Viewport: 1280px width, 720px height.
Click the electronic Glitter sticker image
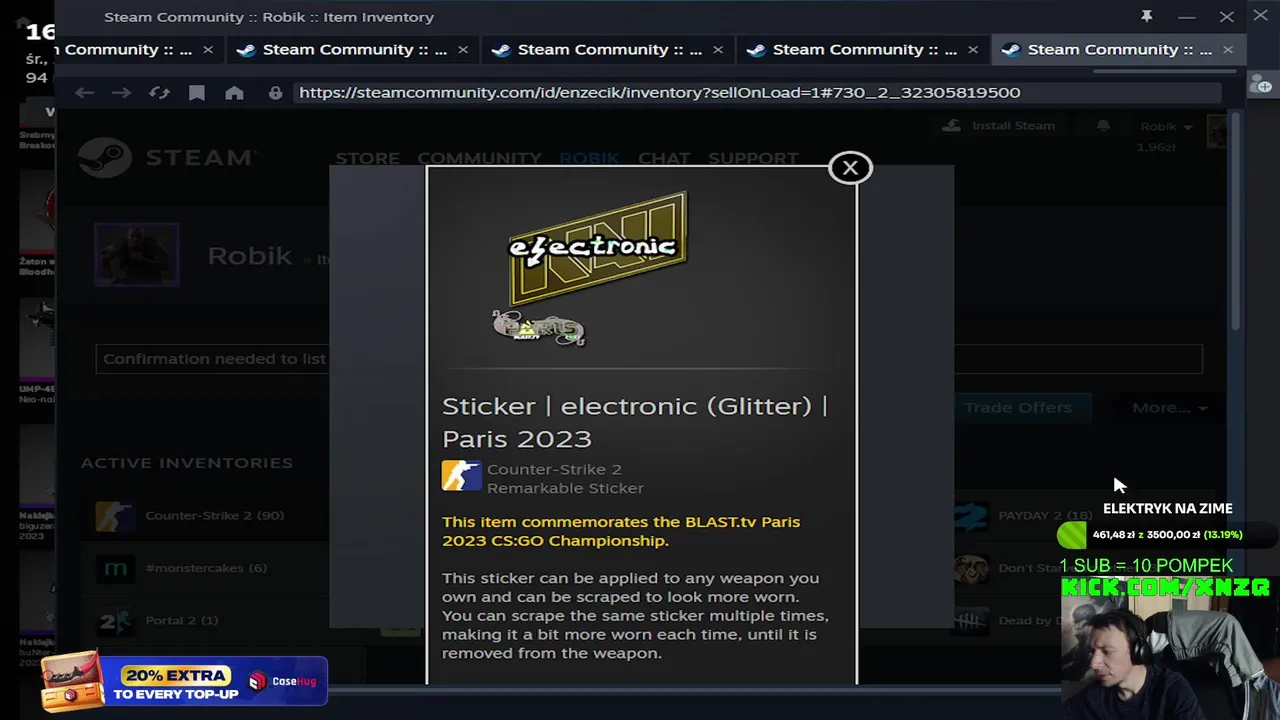point(597,247)
